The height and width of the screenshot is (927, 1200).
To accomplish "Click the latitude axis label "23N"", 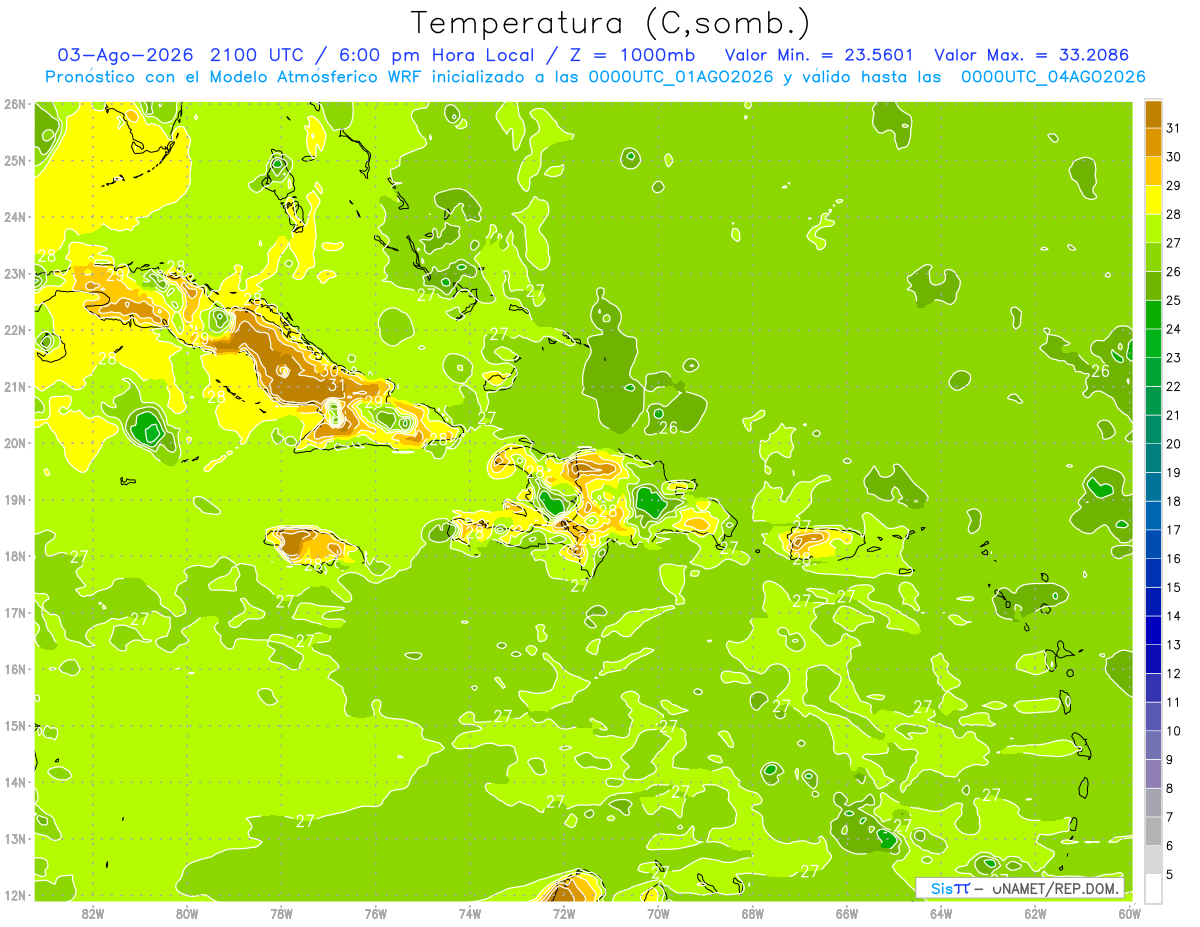I will 15,274.
